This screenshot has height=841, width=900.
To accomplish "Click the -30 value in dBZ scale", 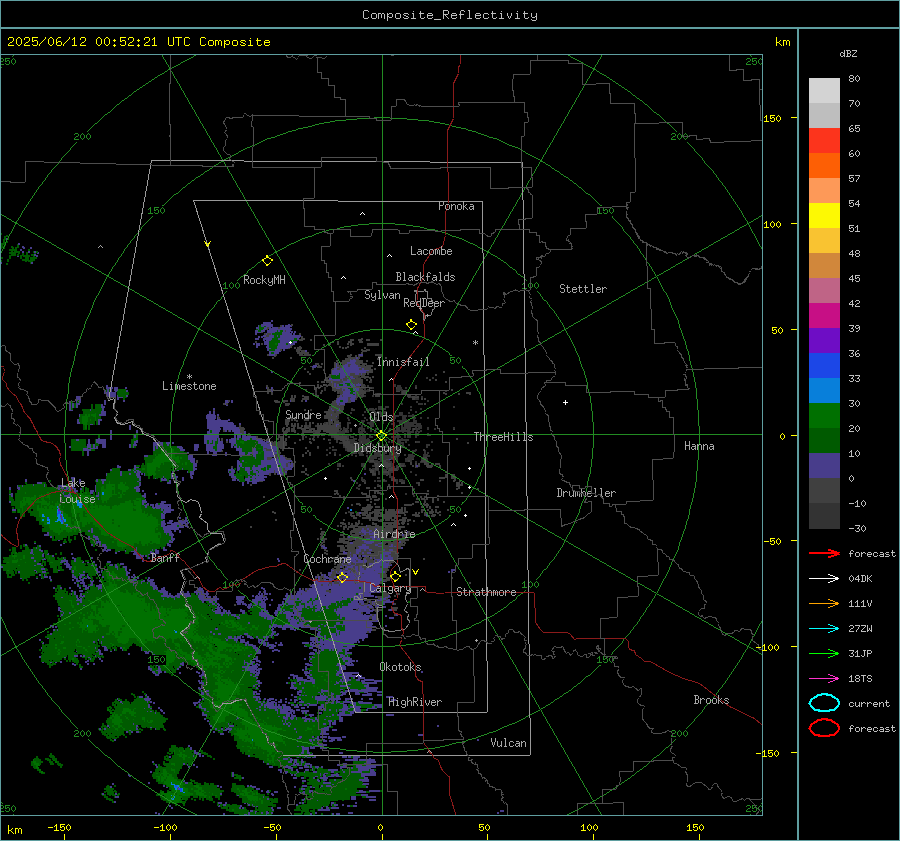I will (x=857, y=528).
